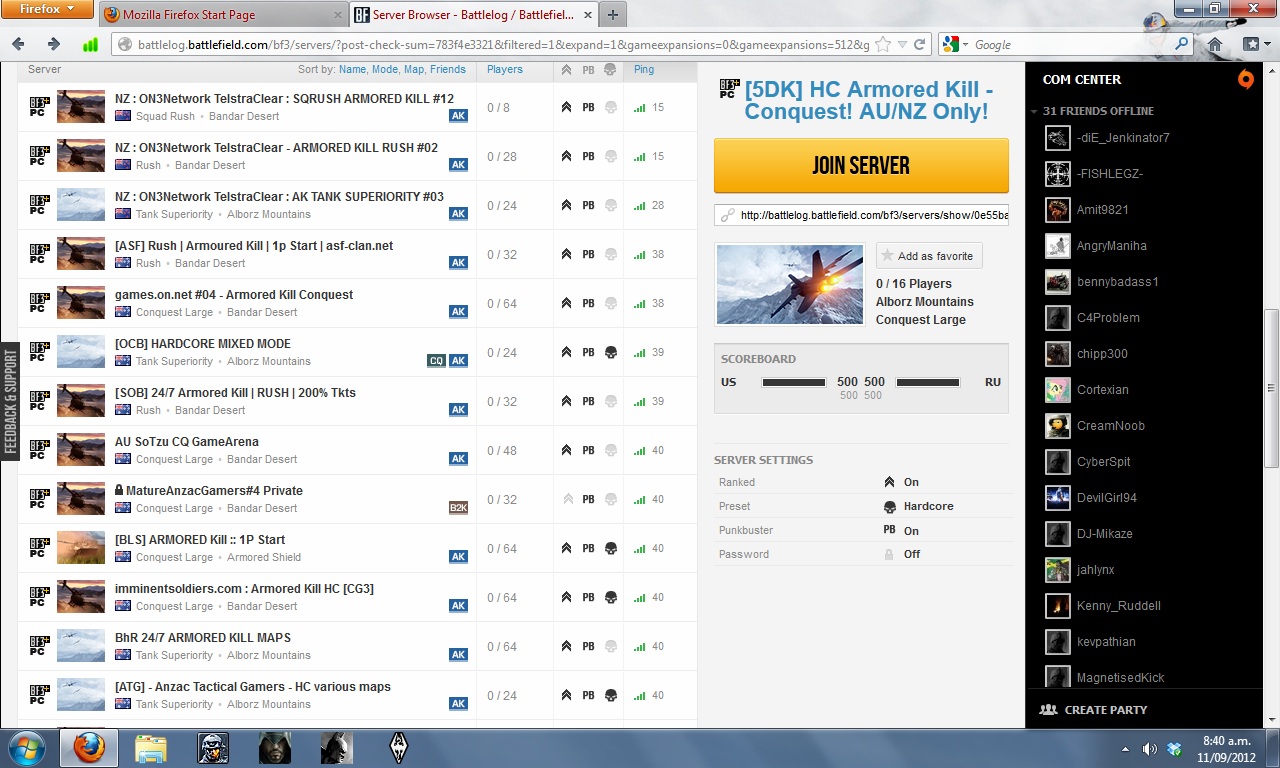Click the skull preset column header
The height and width of the screenshot is (768, 1280).
(x=611, y=70)
